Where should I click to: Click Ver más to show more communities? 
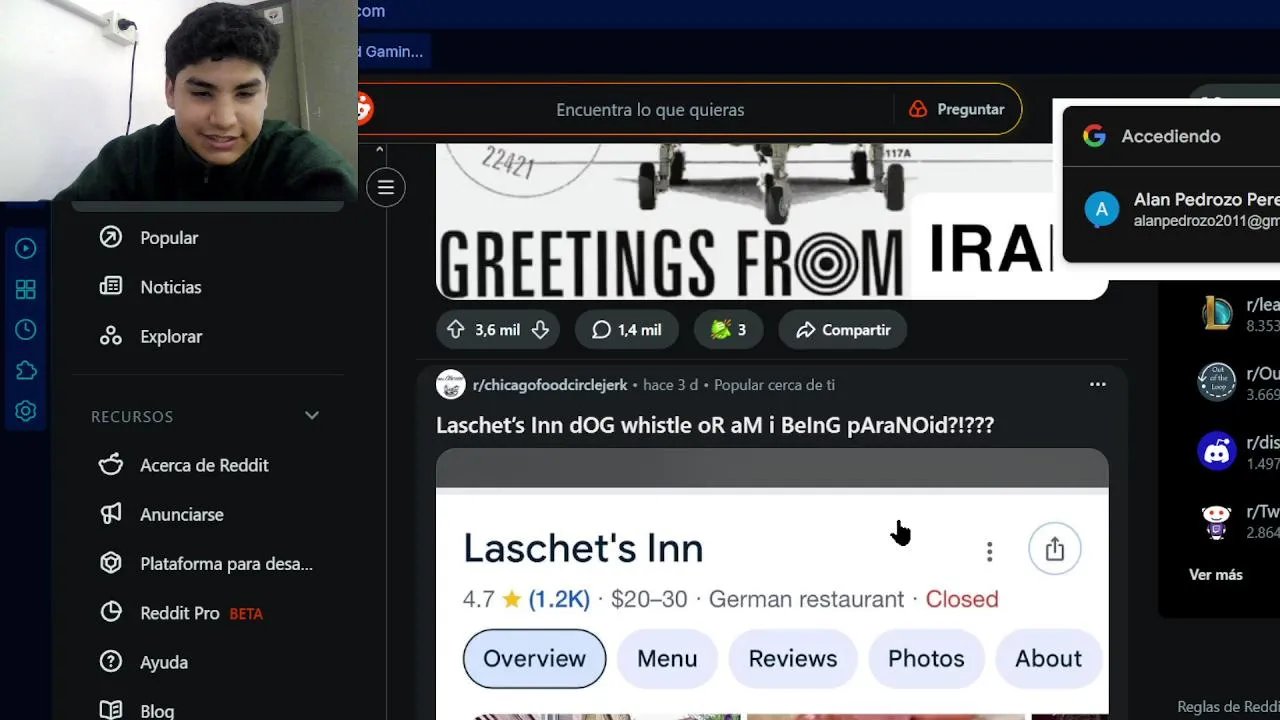coord(1216,575)
